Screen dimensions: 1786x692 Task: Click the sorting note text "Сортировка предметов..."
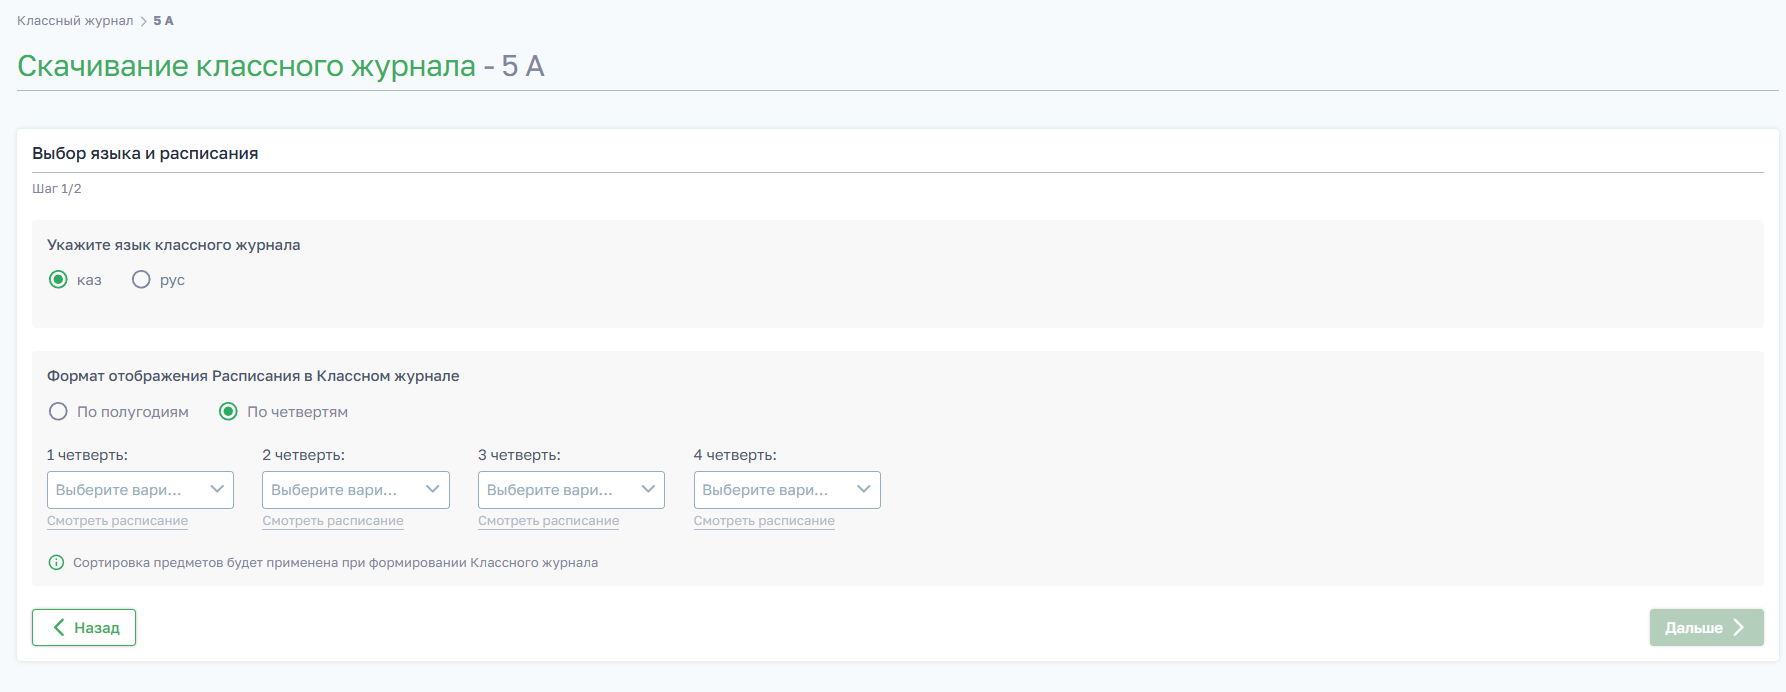[x=335, y=563]
